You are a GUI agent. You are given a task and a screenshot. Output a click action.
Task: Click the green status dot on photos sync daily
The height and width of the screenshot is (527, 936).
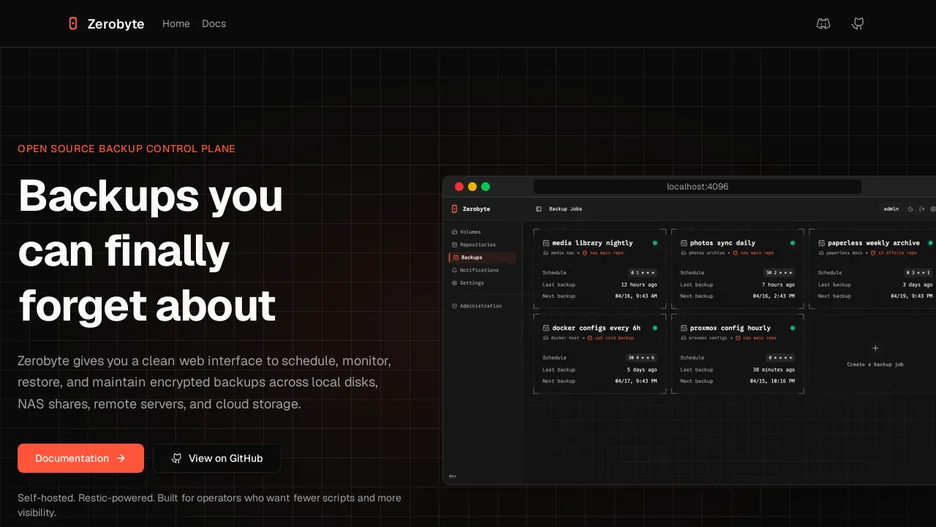click(793, 243)
